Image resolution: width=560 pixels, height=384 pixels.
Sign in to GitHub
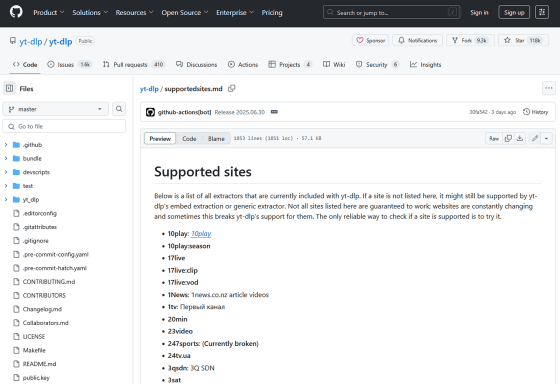click(x=479, y=13)
